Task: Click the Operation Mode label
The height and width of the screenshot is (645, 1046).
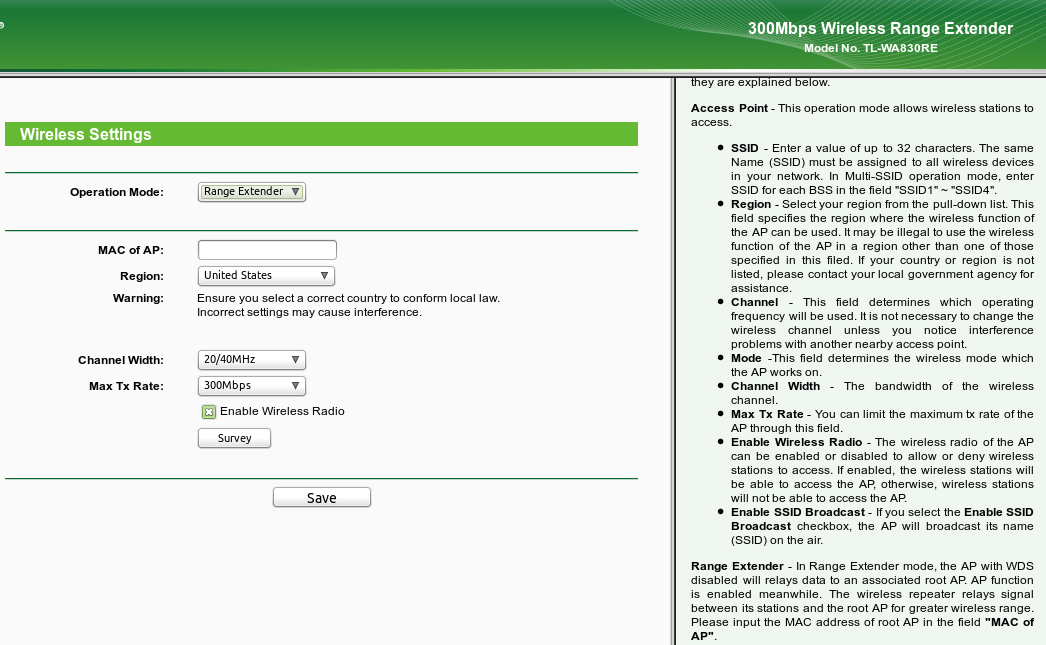Action: pos(117,192)
